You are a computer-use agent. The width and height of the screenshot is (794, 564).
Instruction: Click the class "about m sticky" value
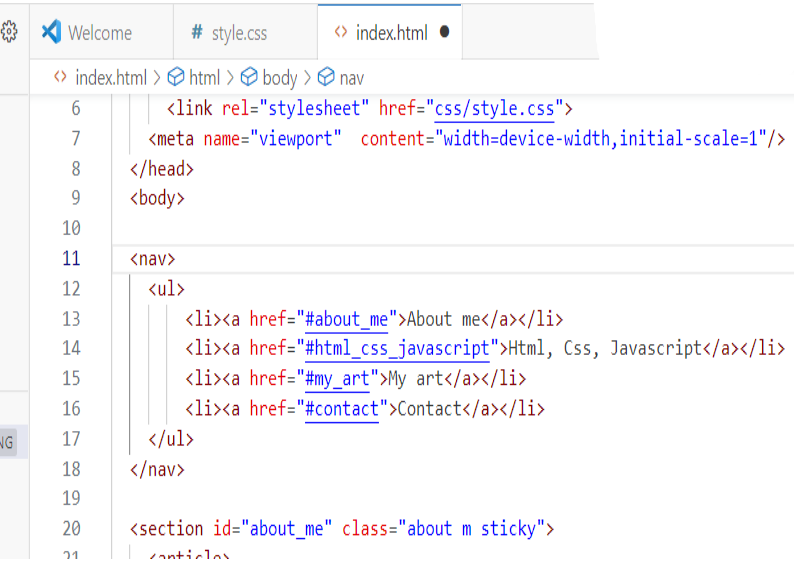(x=471, y=529)
